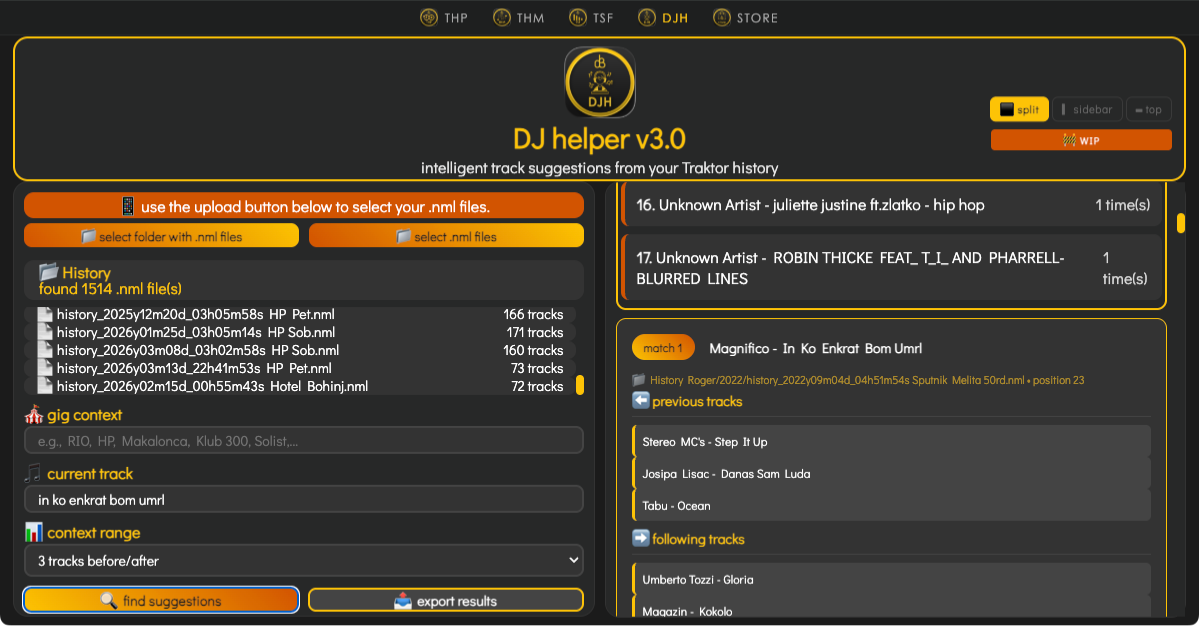Select Josipa Lisac - Danas Sam Luda
Image resolution: width=1199 pixels, height=626 pixels.
(x=892, y=474)
